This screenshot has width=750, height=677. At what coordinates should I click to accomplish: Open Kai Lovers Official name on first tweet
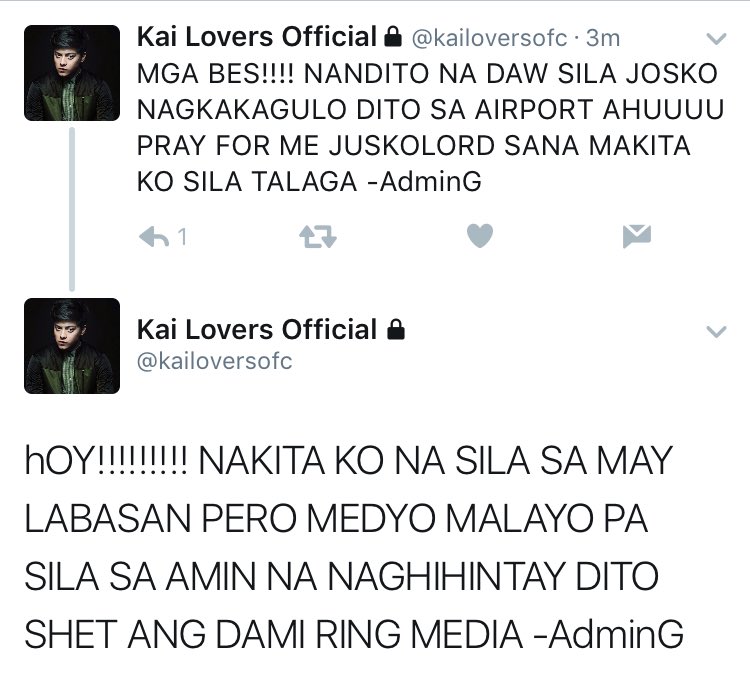pos(257,37)
